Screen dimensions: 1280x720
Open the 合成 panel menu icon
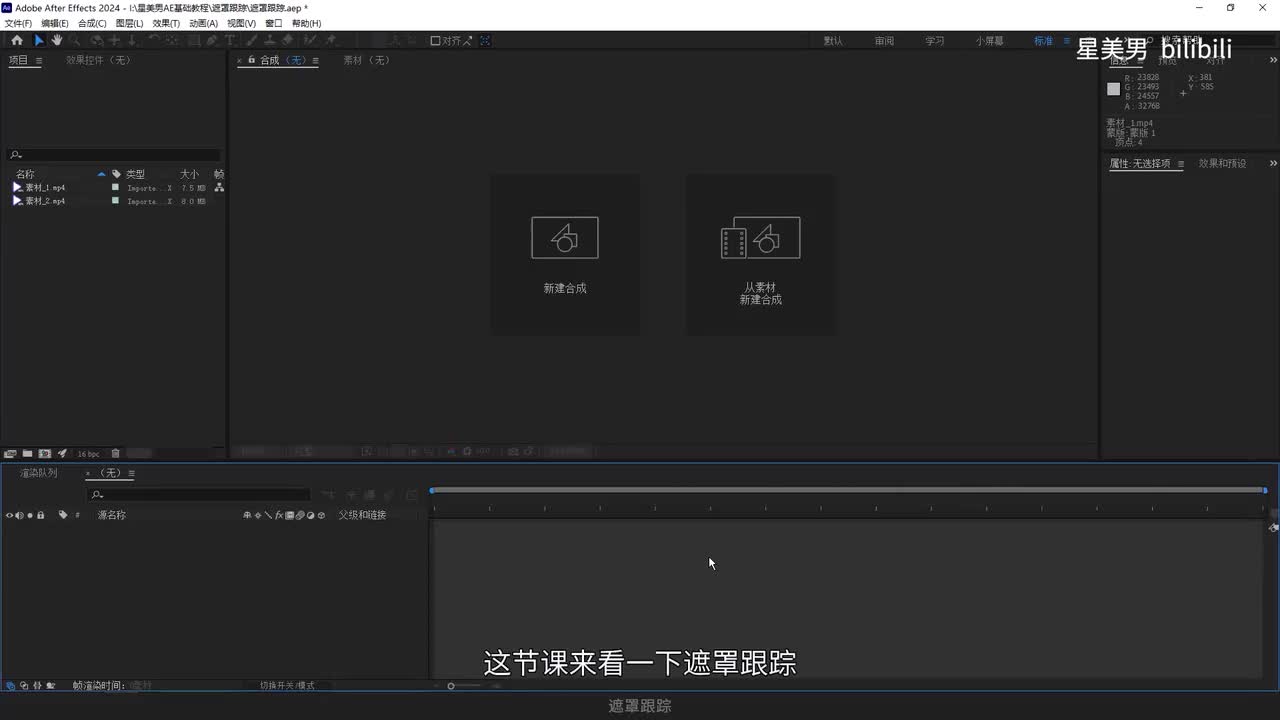click(x=315, y=60)
